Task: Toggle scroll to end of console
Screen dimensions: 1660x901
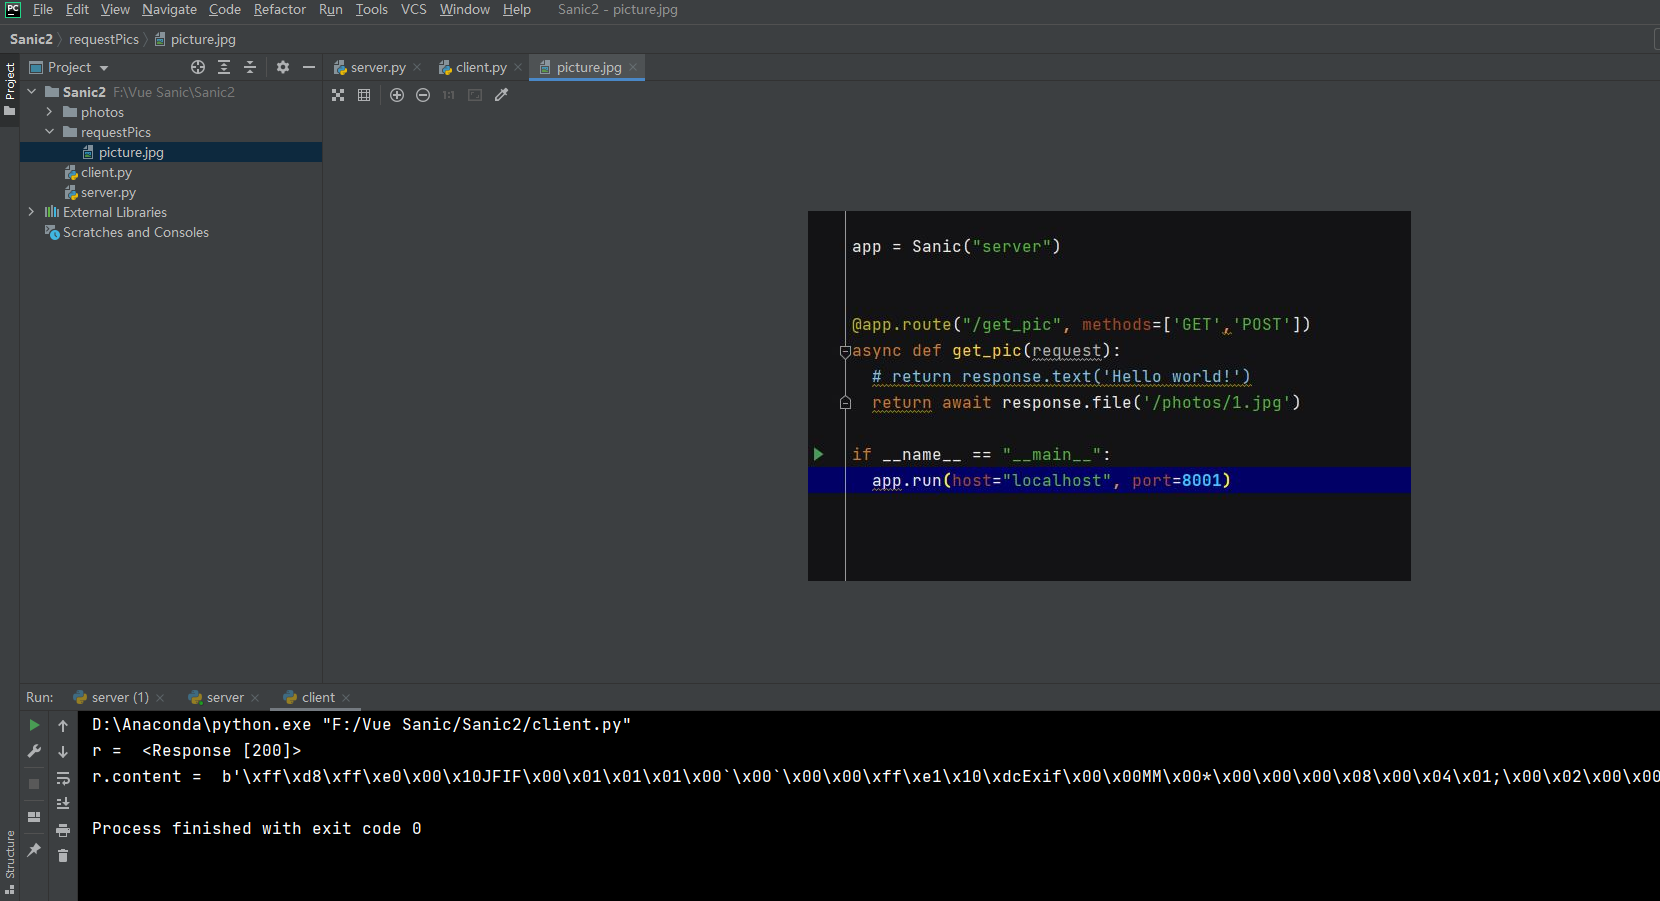Action: [63, 804]
